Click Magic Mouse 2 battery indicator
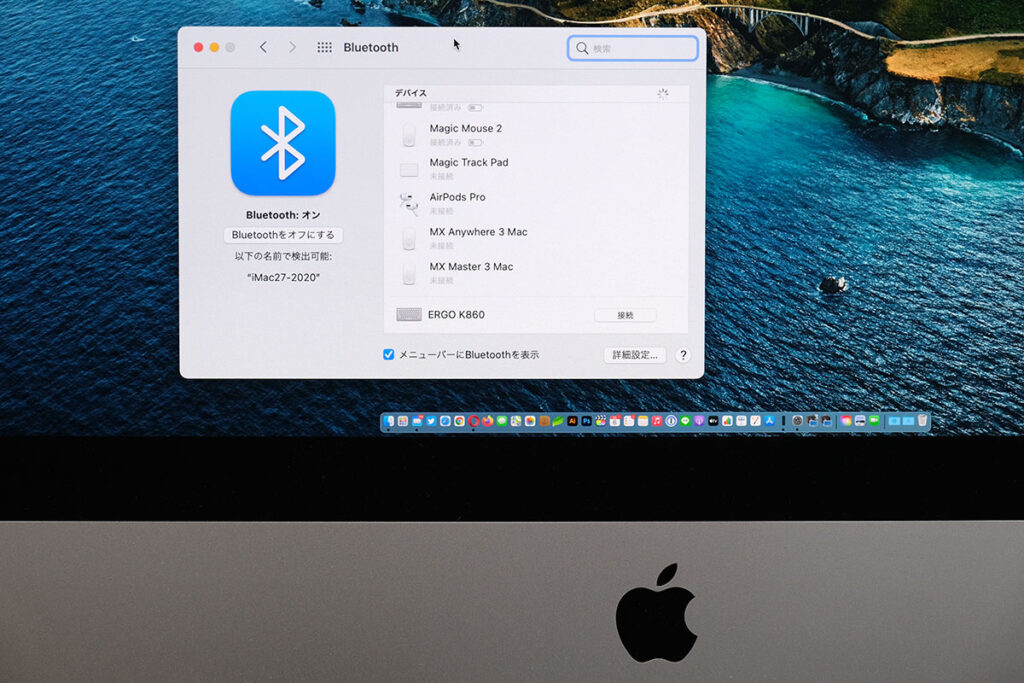 tap(475, 142)
